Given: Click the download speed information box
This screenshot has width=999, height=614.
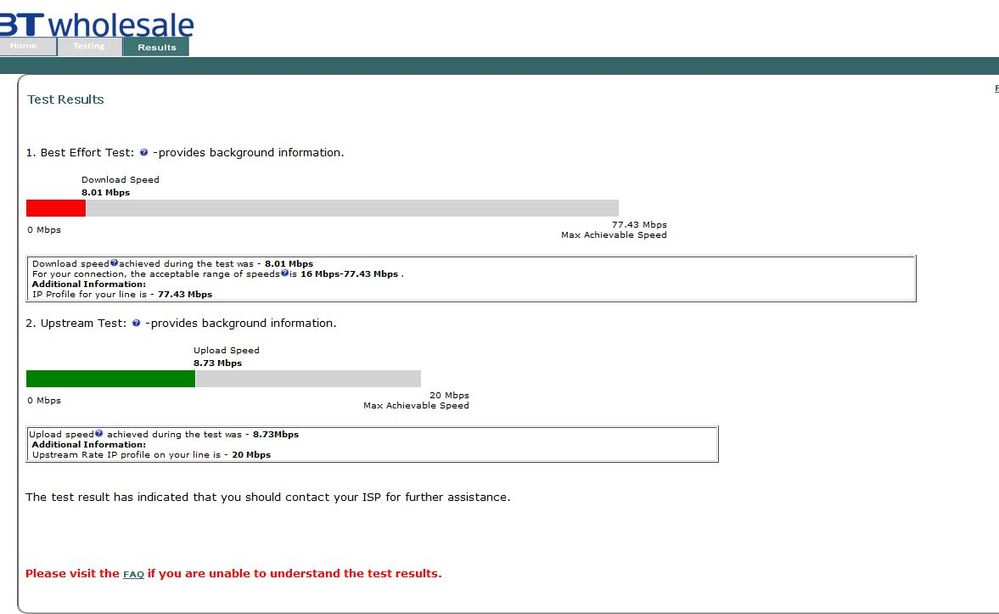Looking at the screenshot, I should click(471, 279).
